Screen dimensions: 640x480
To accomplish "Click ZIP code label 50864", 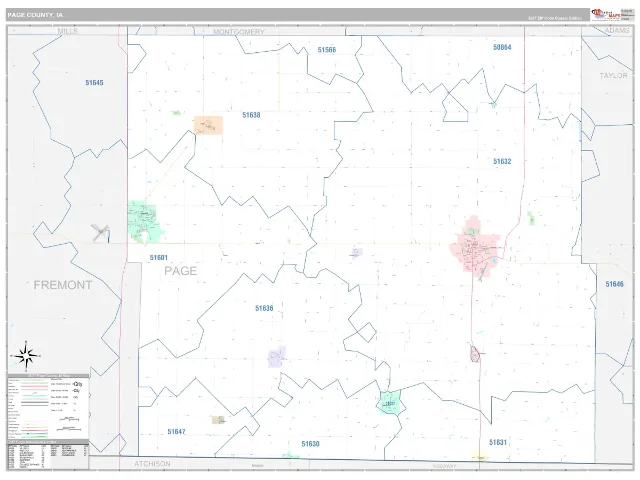I will pos(502,47).
